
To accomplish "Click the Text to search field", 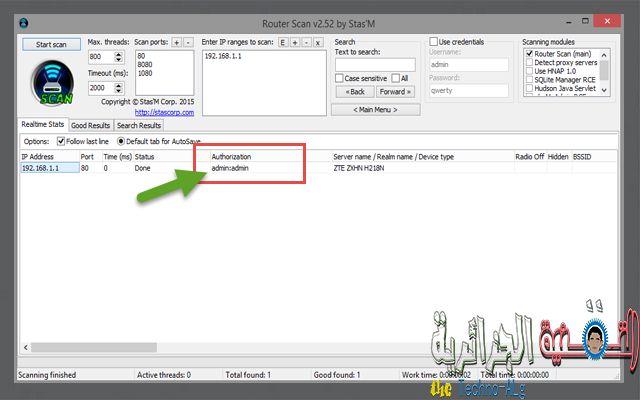I will (x=375, y=64).
